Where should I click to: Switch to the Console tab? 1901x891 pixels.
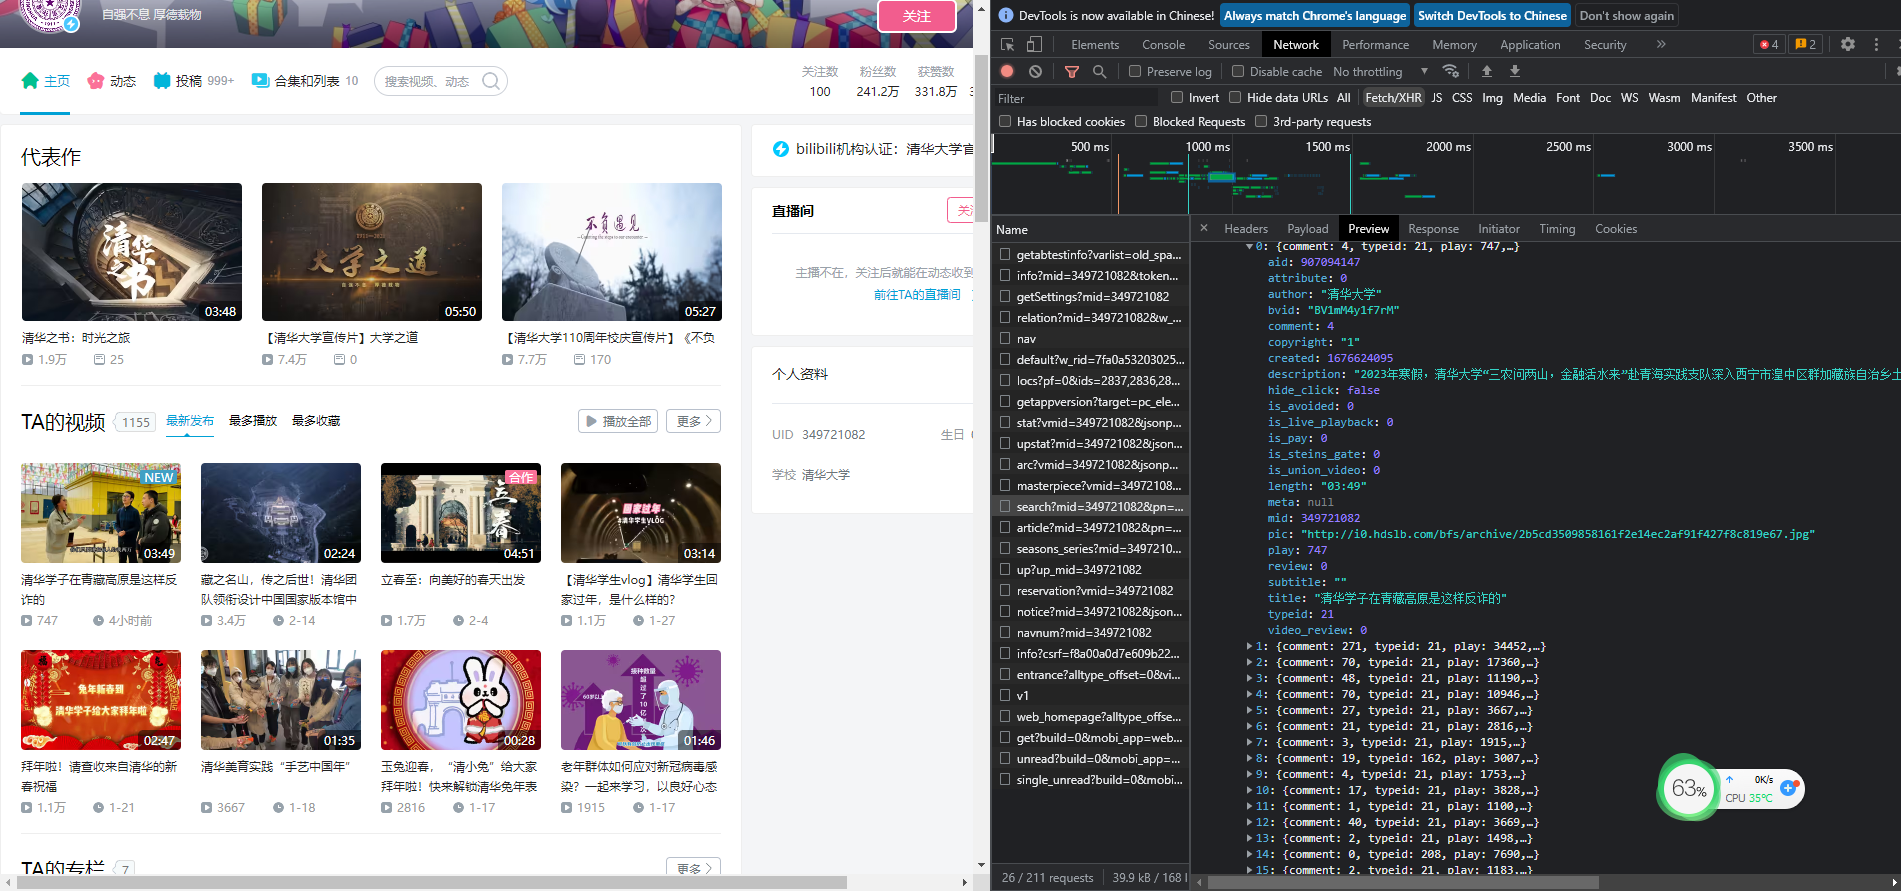click(x=1163, y=44)
